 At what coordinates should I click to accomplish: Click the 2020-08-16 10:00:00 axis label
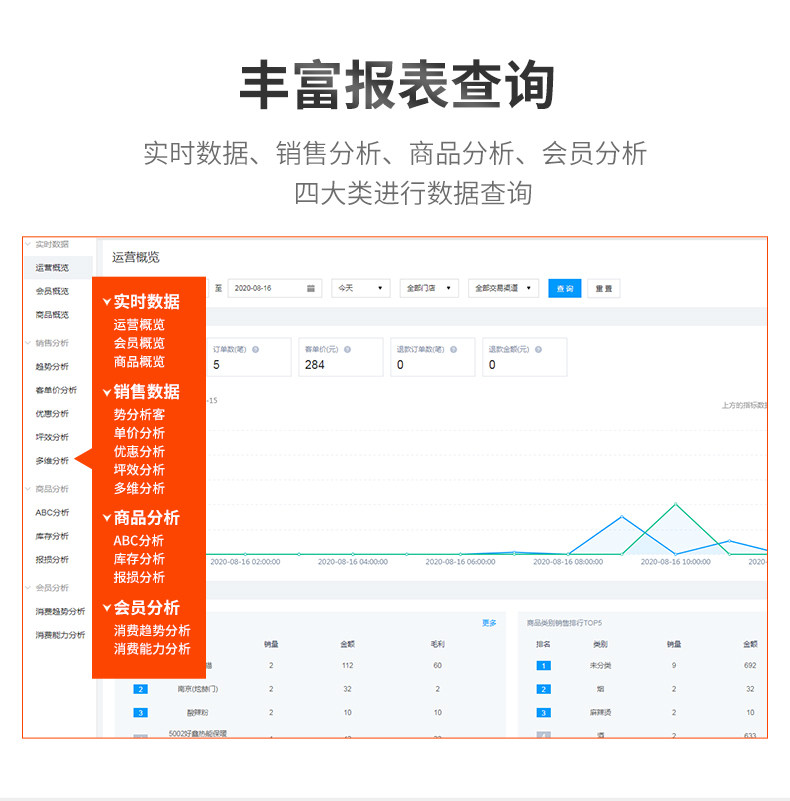tap(676, 562)
